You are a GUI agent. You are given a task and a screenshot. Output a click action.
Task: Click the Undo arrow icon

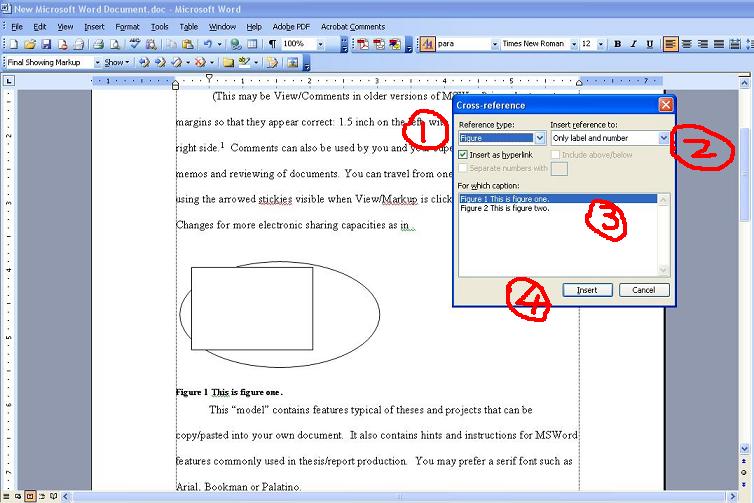tap(205, 44)
